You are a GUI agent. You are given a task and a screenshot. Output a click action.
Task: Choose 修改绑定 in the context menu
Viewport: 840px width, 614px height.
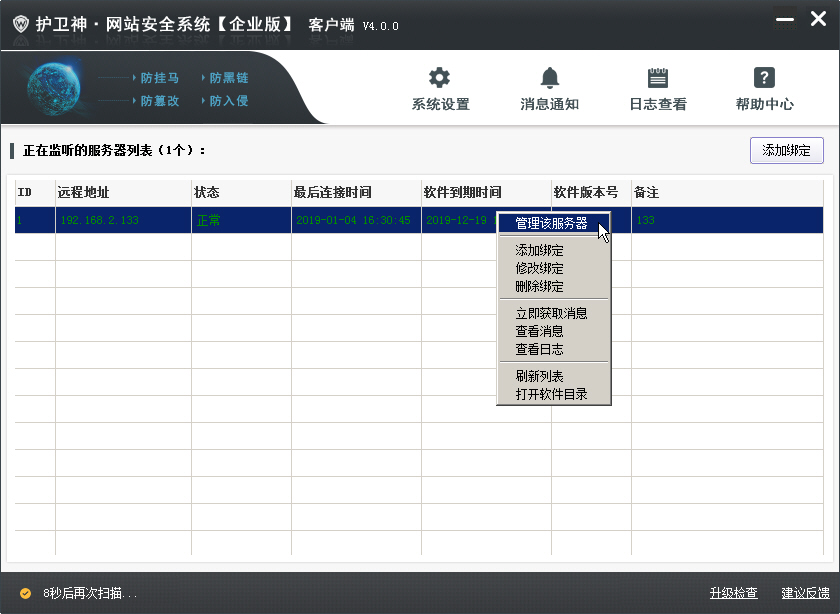[539, 269]
